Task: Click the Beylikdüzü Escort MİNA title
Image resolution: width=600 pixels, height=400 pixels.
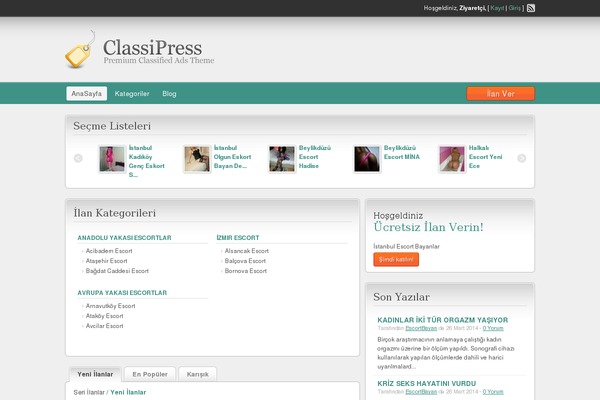Action: pos(402,152)
